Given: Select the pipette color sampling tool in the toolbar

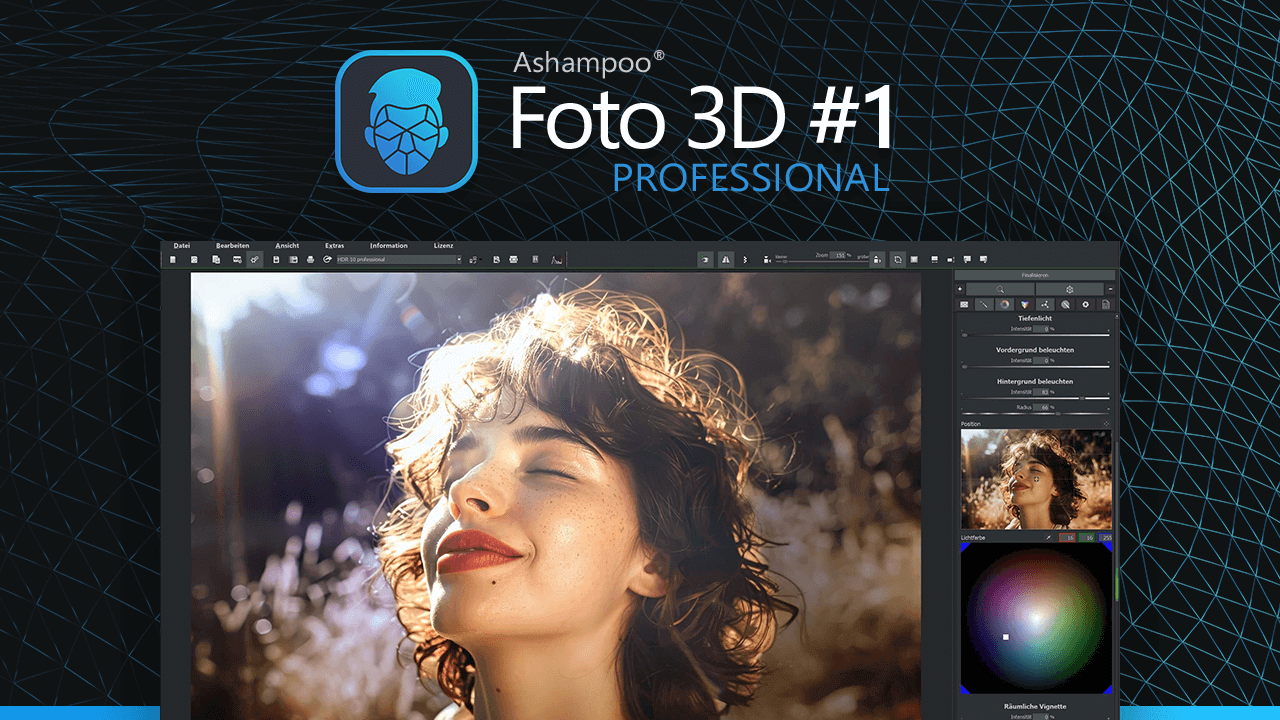Looking at the screenshot, I should click(253, 259).
